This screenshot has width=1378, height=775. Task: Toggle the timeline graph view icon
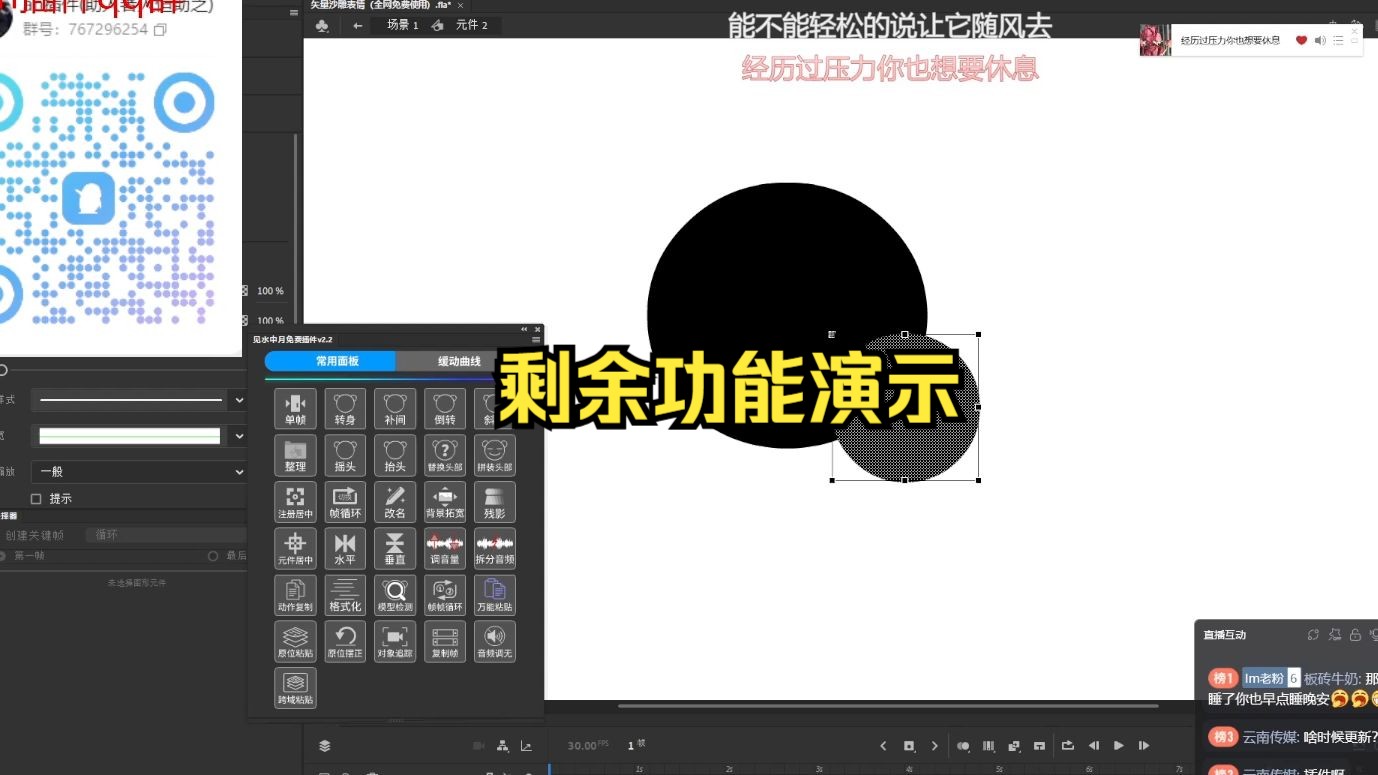click(x=526, y=746)
